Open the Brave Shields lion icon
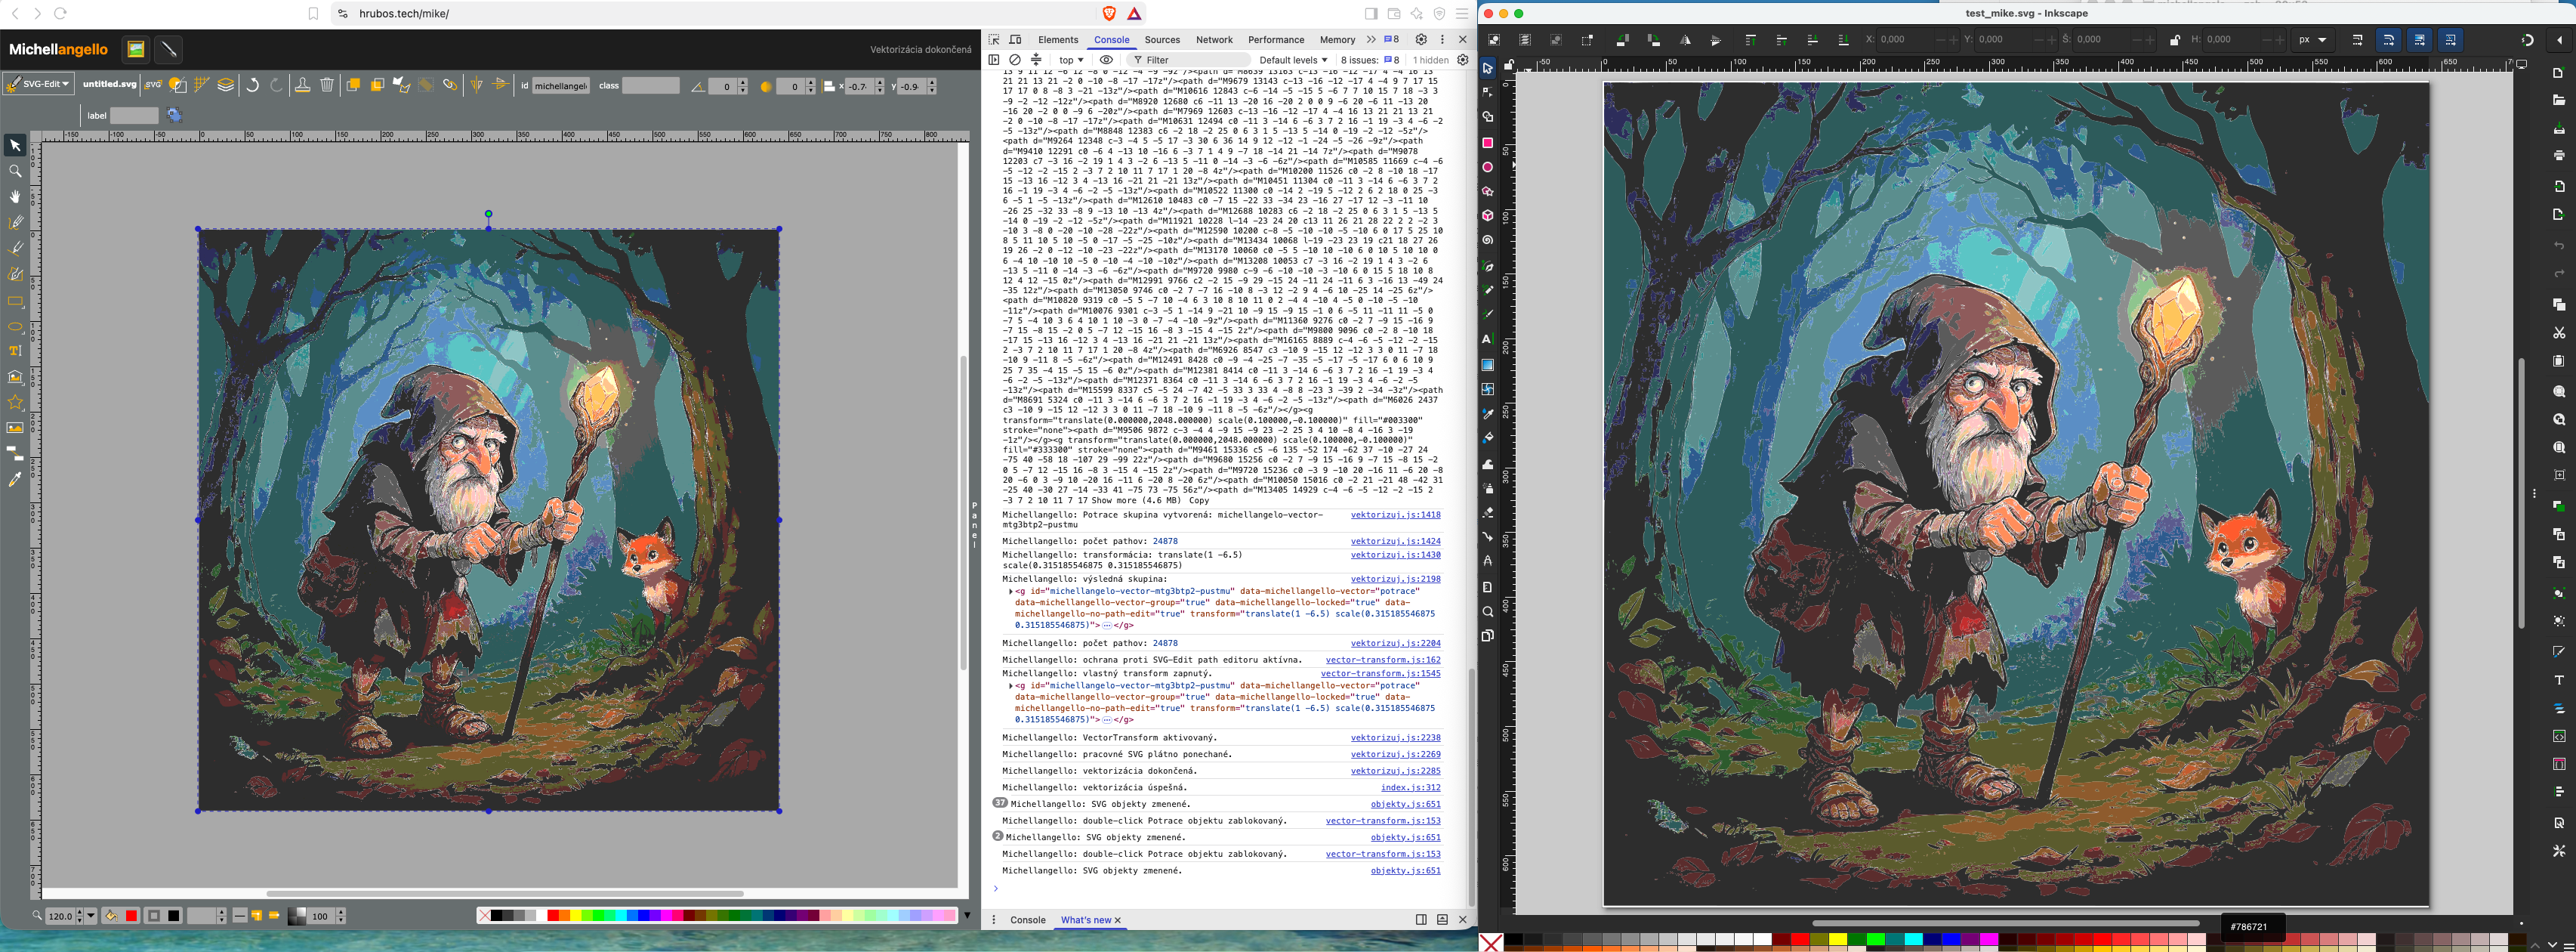Image resolution: width=2576 pixels, height=952 pixels. pyautogui.click(x=1109, y=13)
